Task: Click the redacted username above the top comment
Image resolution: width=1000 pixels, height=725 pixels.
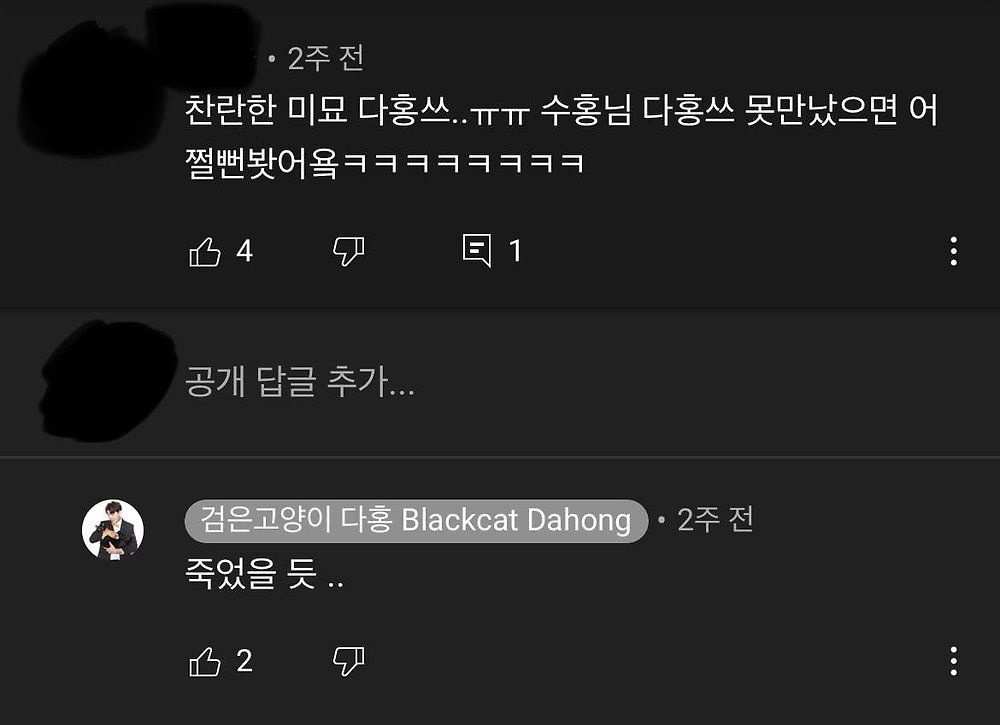Action: click(x=203, y=48)
